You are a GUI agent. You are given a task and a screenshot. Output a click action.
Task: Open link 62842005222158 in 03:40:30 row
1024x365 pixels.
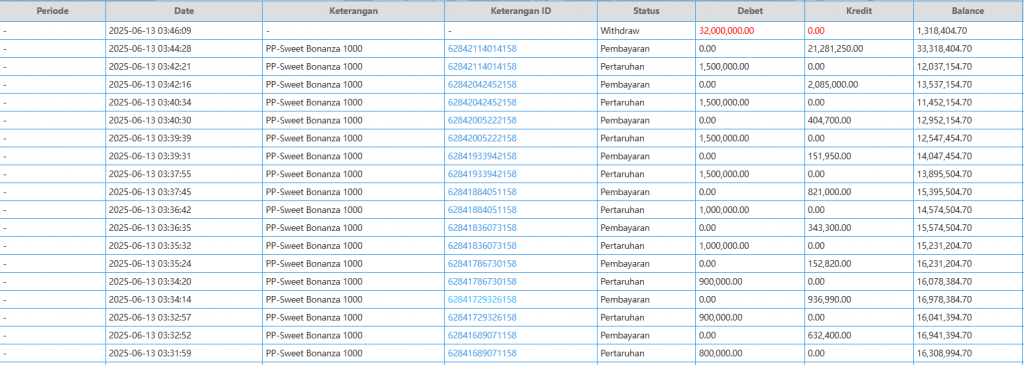pos(482,121)
